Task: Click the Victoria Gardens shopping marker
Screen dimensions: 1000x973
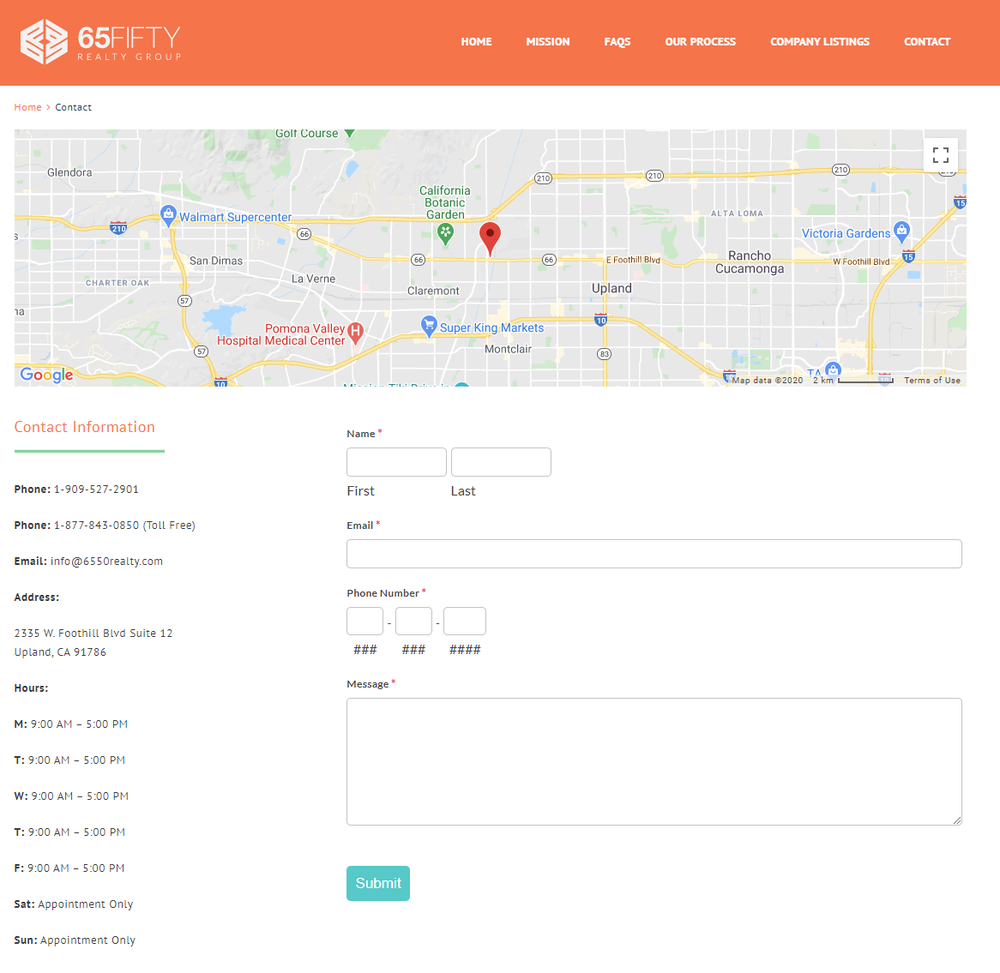Action: click(902, 231)
